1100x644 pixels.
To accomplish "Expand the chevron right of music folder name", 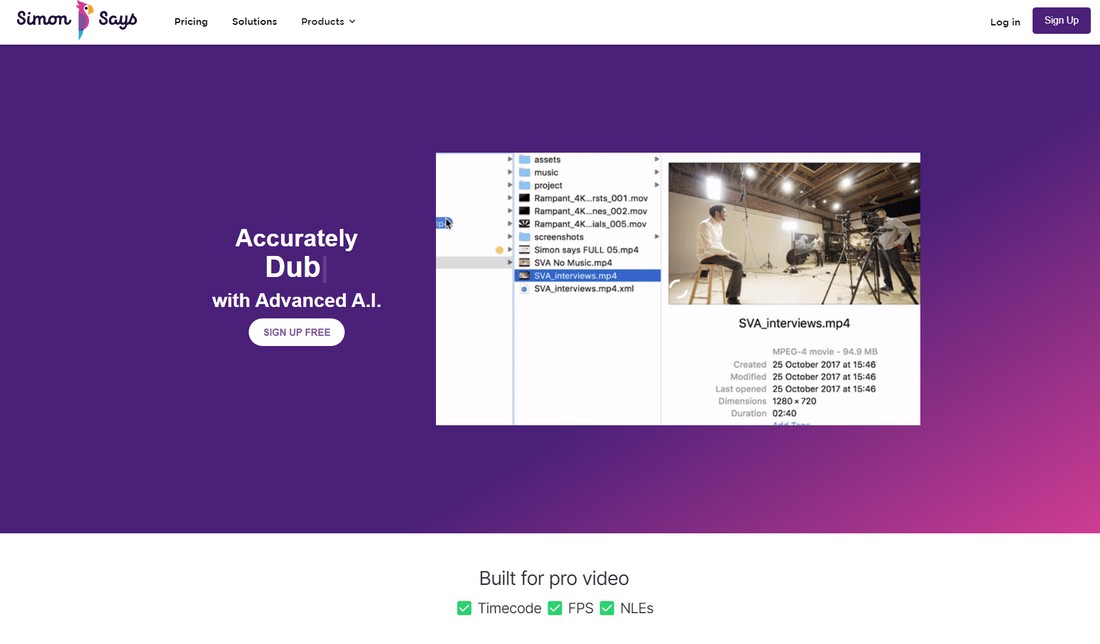I will coord(657,173).
